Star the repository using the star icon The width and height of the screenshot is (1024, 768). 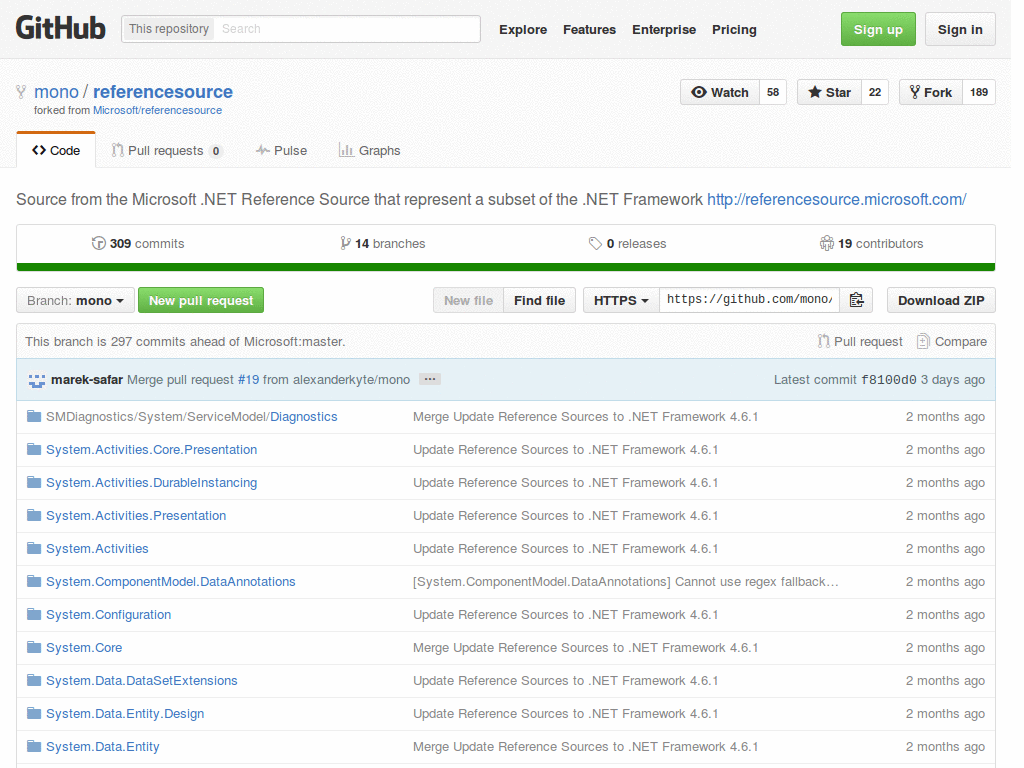(x=815, y=91)
